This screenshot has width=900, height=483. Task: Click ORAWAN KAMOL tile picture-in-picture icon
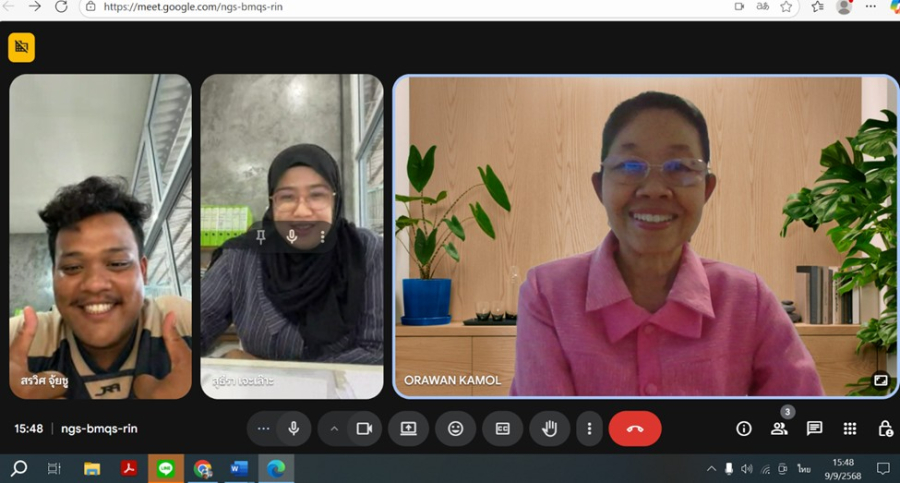click(x=880, y=380)
